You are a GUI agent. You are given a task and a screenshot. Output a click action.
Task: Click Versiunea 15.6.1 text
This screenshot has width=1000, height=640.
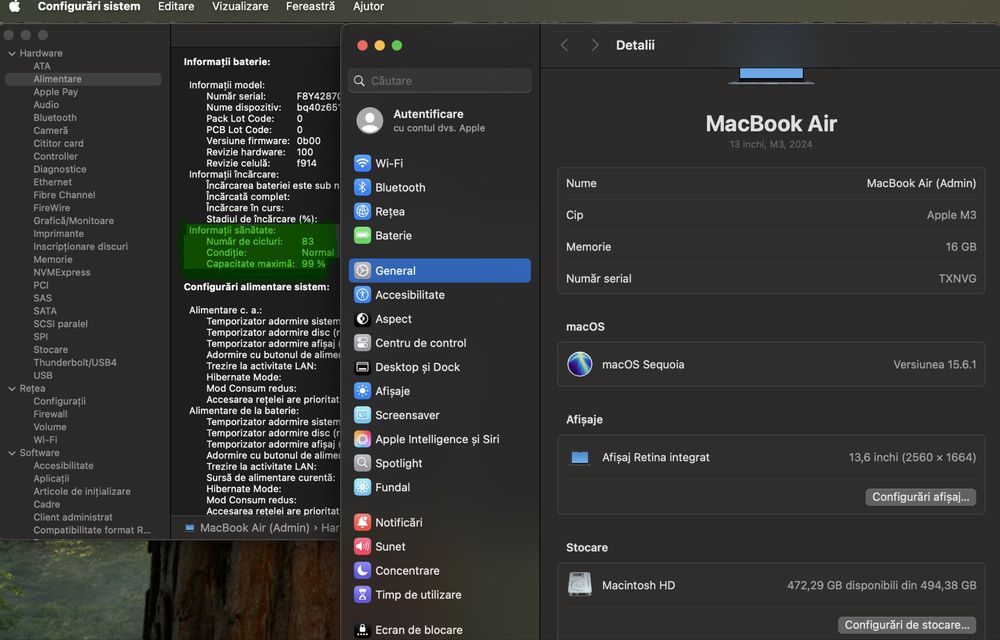934,365
